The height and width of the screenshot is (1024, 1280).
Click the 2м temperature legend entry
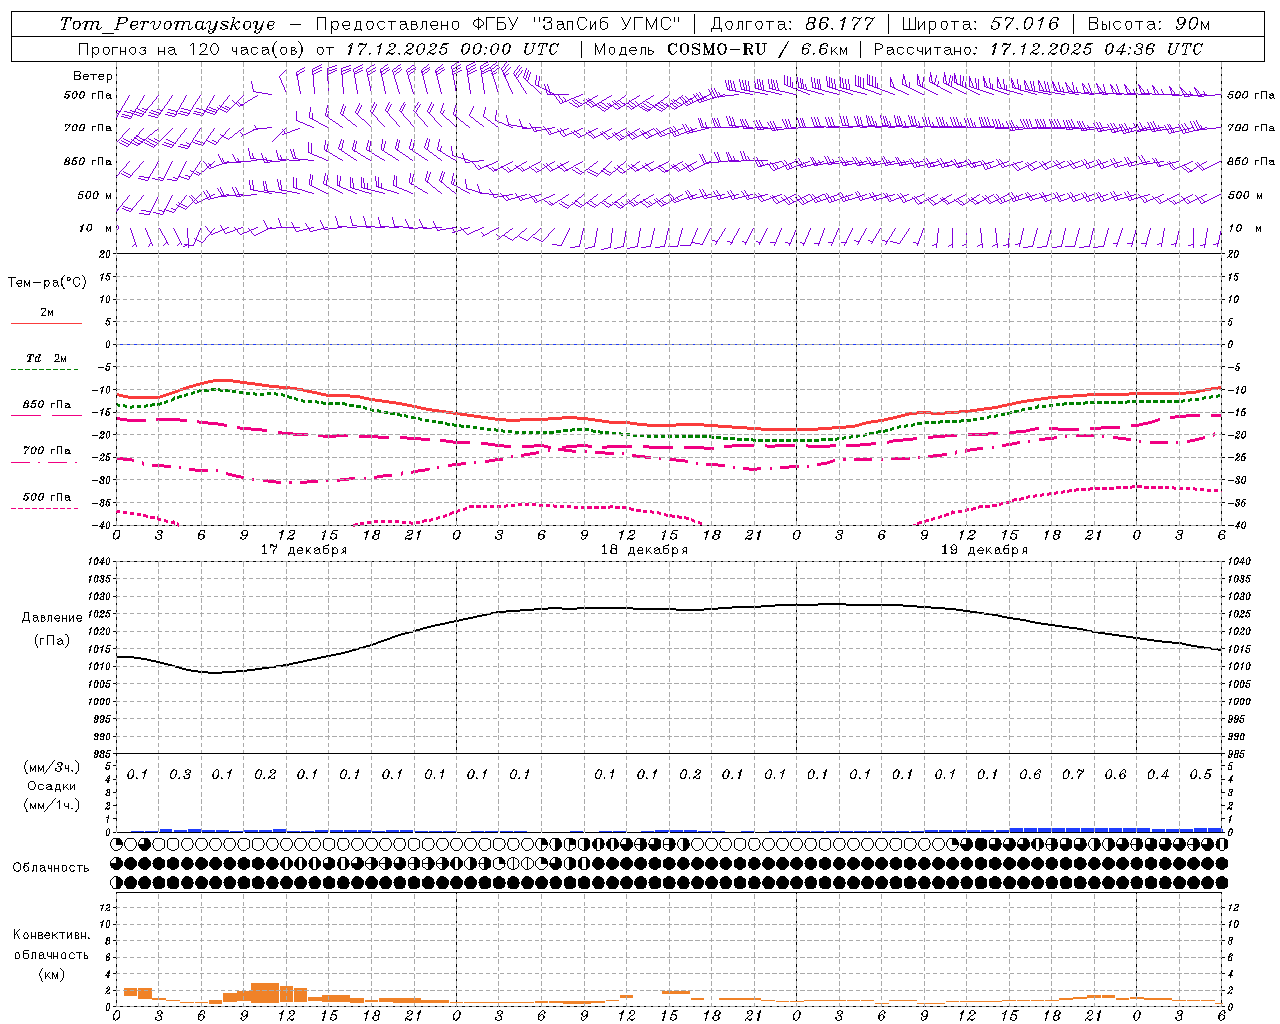click(47, 313)
